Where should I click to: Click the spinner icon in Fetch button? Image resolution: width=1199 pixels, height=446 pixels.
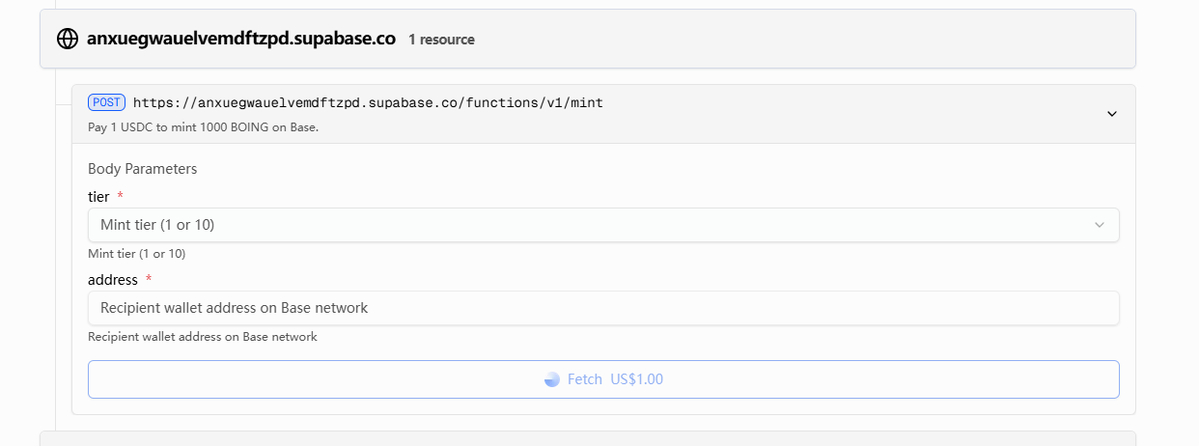coord(551,380)
